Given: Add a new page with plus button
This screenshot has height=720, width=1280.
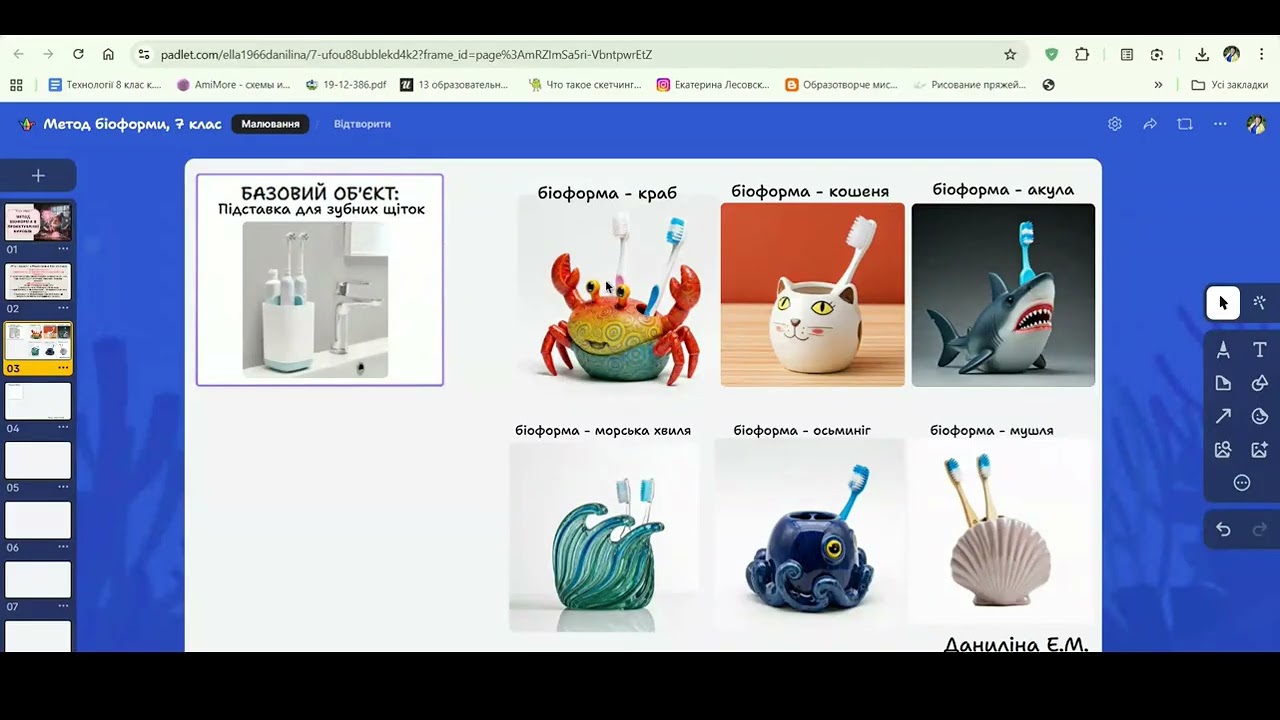Looking at the screenshot, I should 38,176.
